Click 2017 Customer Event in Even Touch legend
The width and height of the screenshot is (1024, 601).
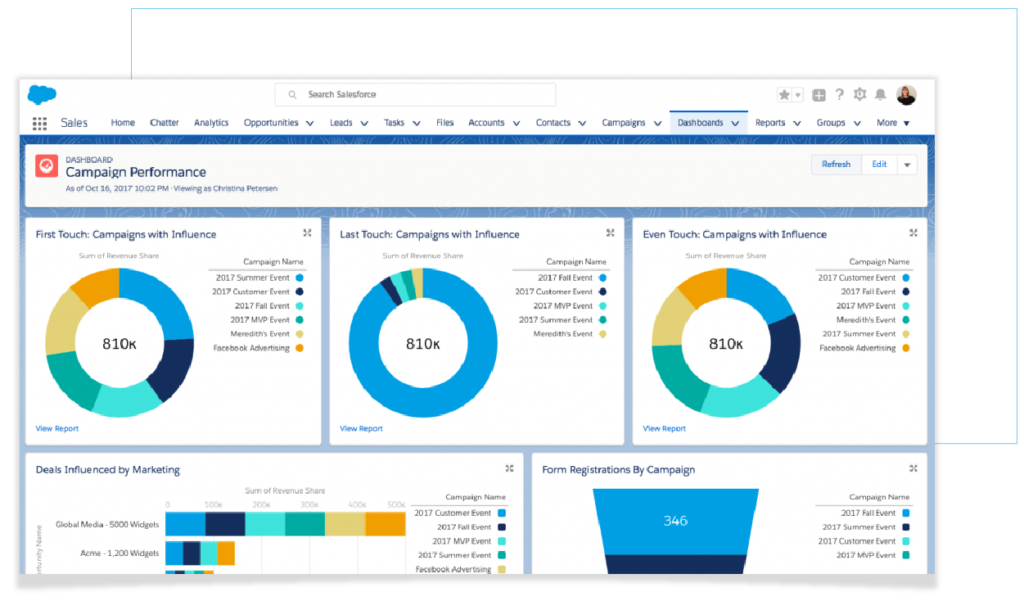click(x=857, y=278)
